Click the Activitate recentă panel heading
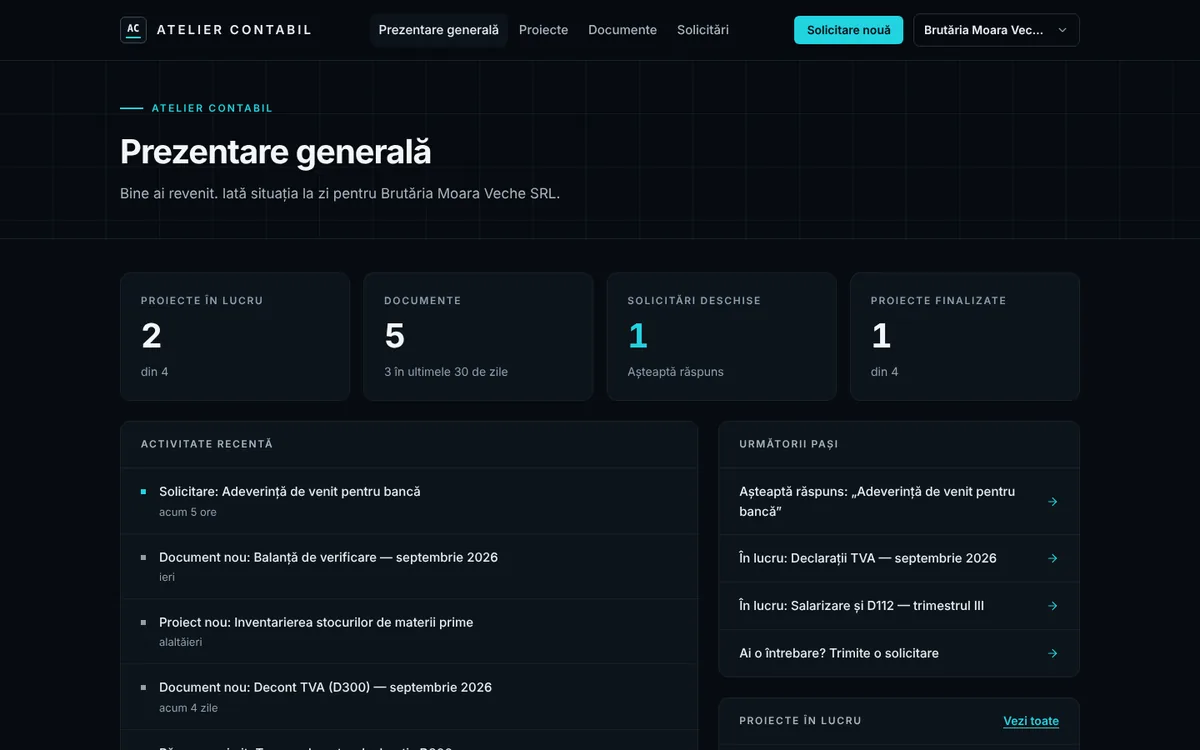 coord(207,444)
